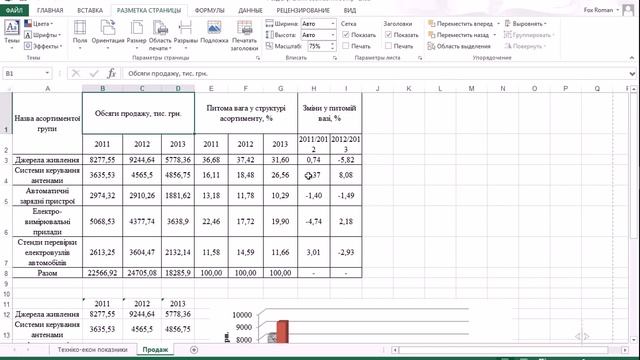Image resolution: width=640 pixels, height=360 pixels.
Task: Open the Выровнять align menu
Action: click(x=526, y=24)
